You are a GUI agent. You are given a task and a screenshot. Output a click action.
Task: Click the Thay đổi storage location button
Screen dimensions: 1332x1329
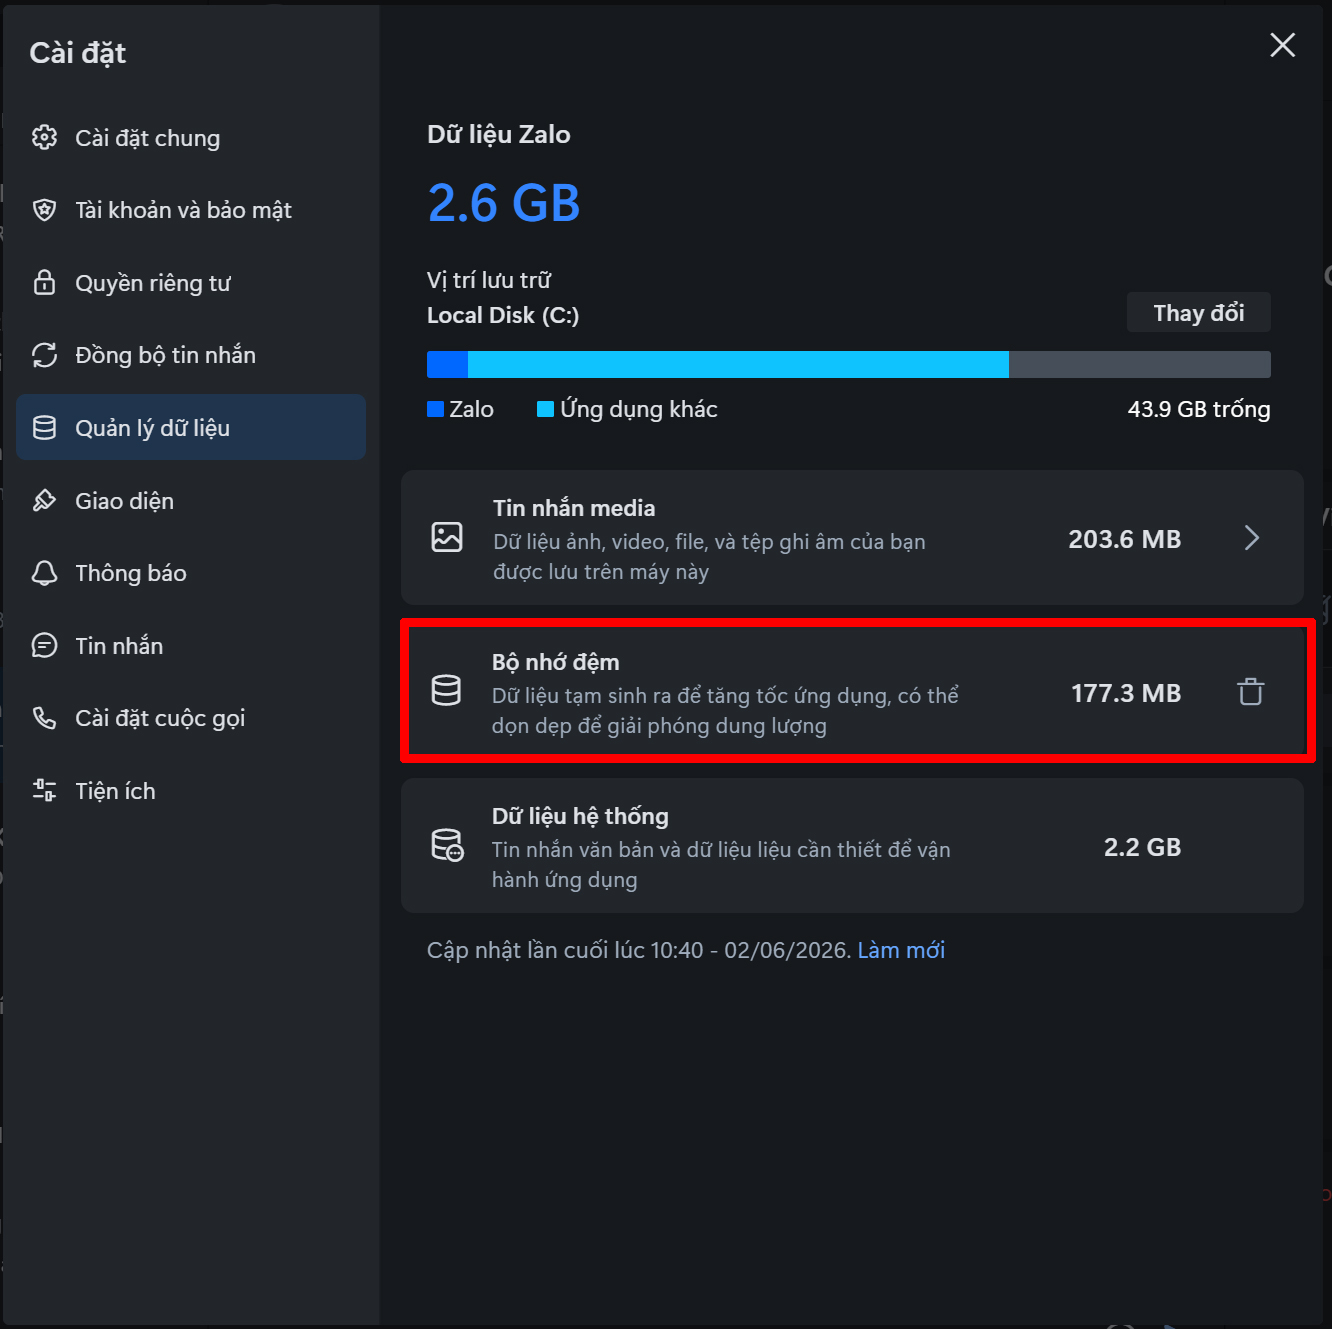1199,312
